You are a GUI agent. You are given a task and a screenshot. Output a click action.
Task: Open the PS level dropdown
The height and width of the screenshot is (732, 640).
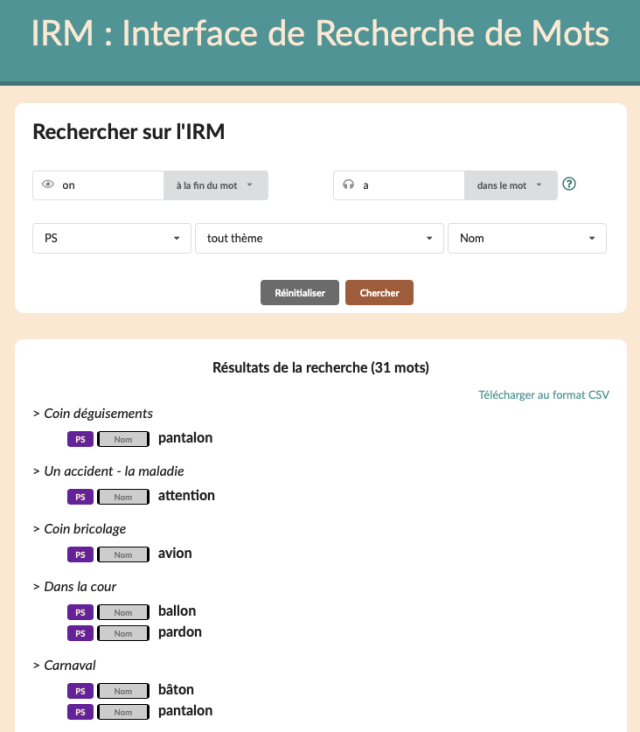[x=112, y=238]
